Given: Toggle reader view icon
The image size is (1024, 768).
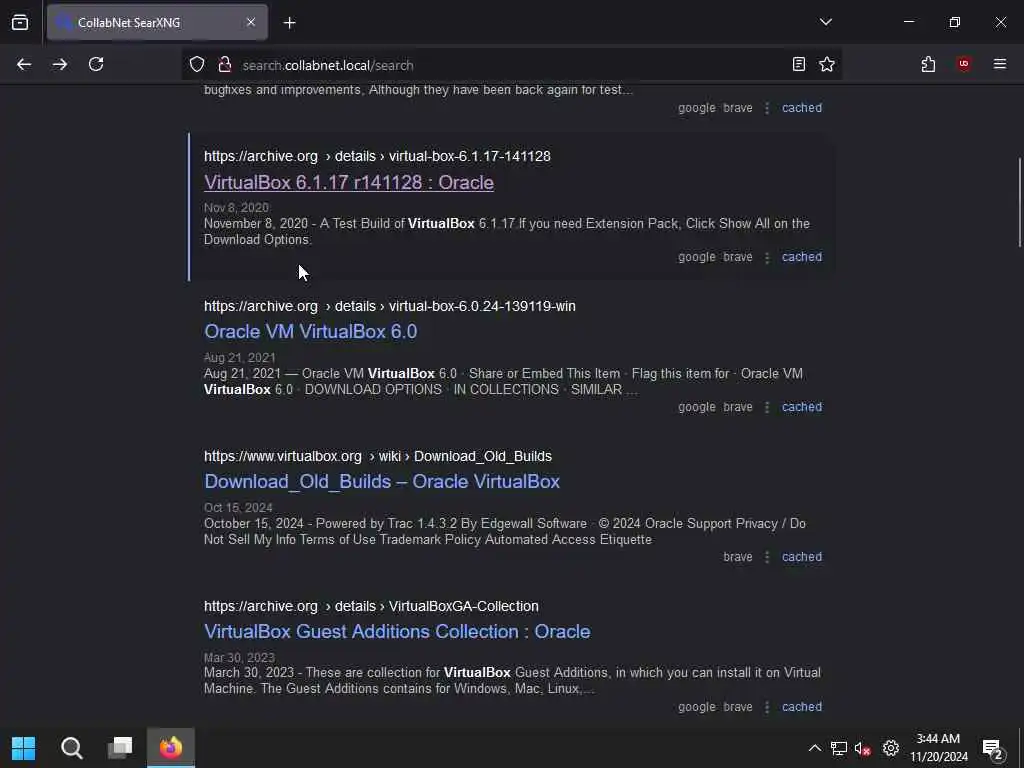Looking at the screenshot, I should 799,64.
